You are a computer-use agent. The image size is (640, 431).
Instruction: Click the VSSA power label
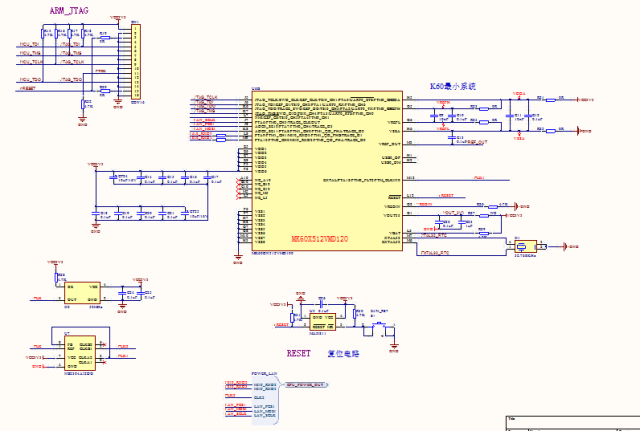(519, 138)
